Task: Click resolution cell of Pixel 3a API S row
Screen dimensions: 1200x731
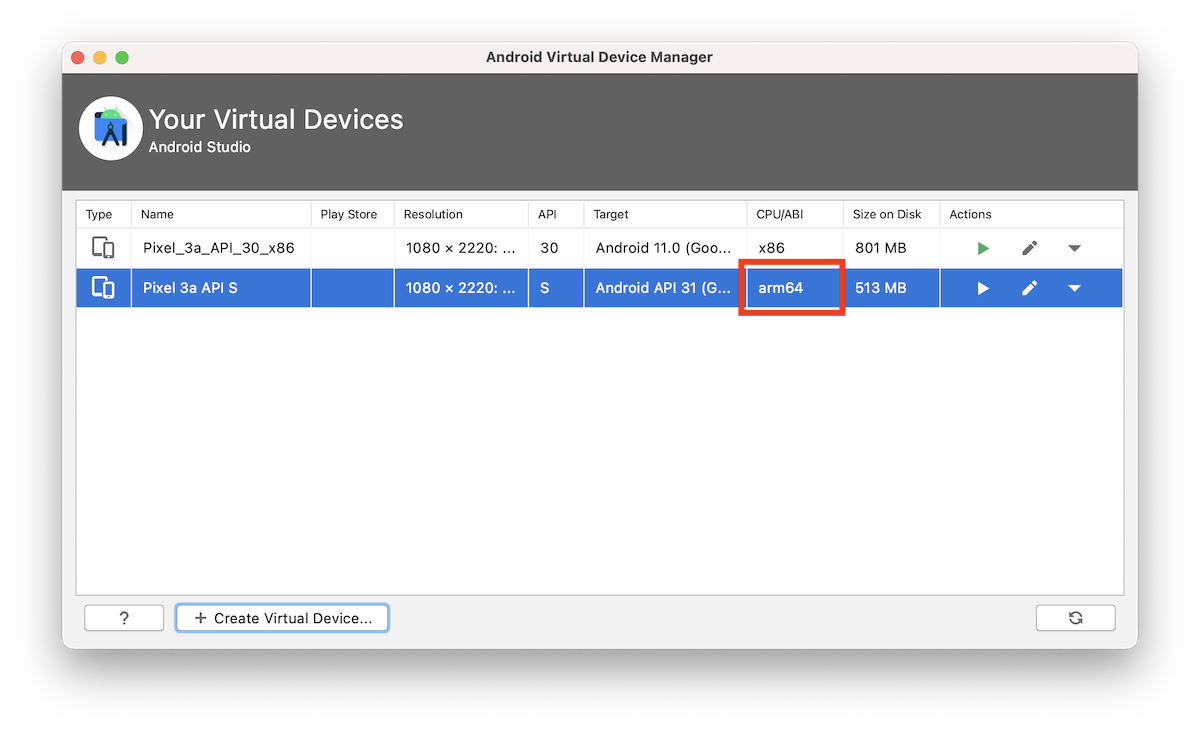Action: click(461, 288)
